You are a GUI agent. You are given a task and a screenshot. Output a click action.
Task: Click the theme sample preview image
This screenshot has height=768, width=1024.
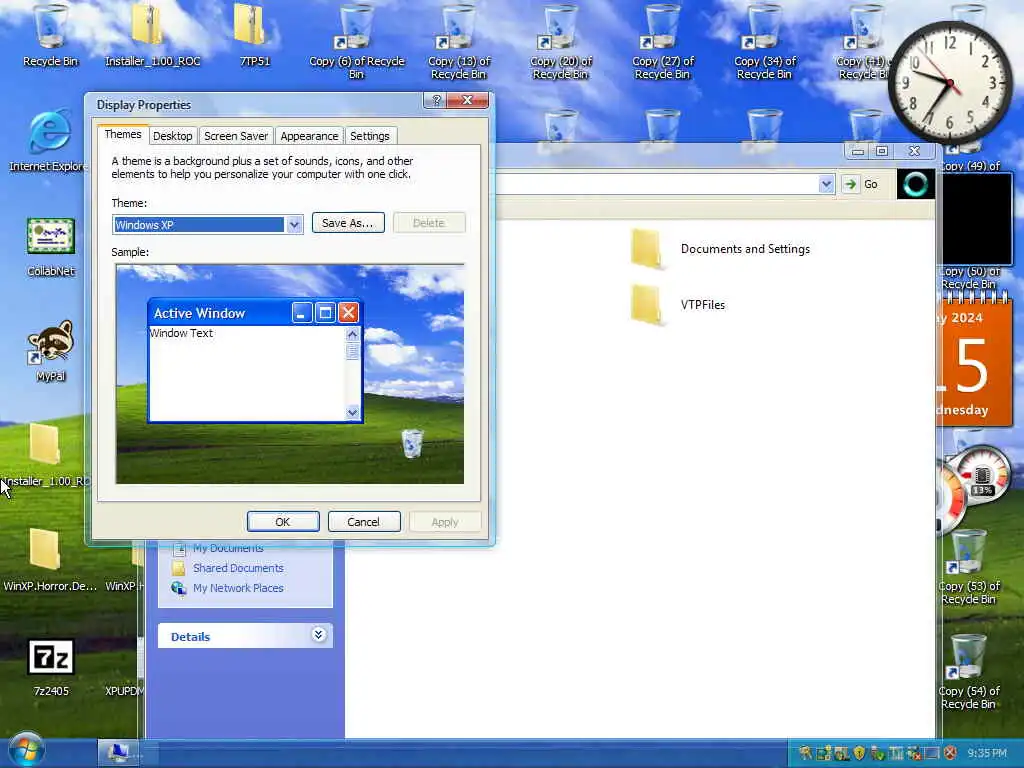[x=290, y=374]
